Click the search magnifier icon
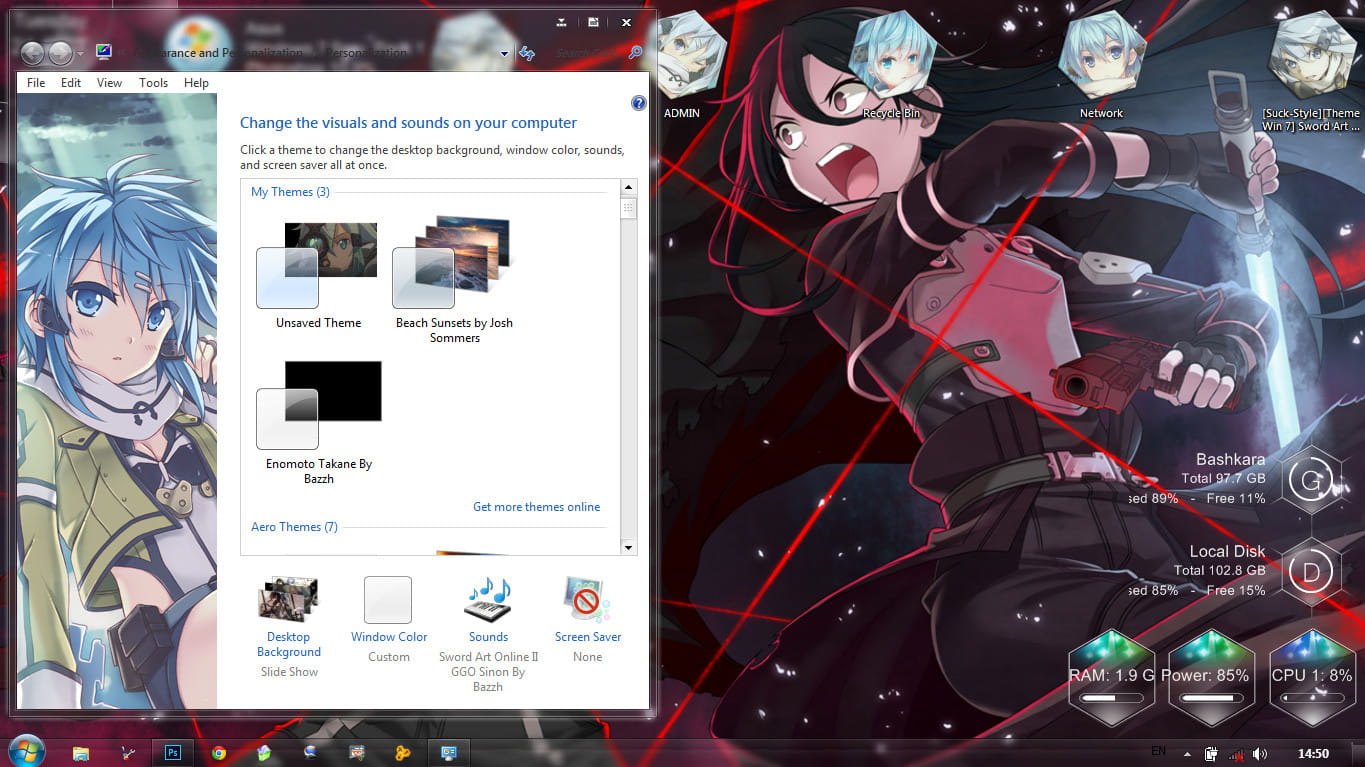This screenshot has width=1365, height=767. pyautogui.click(x=635, y=53)
